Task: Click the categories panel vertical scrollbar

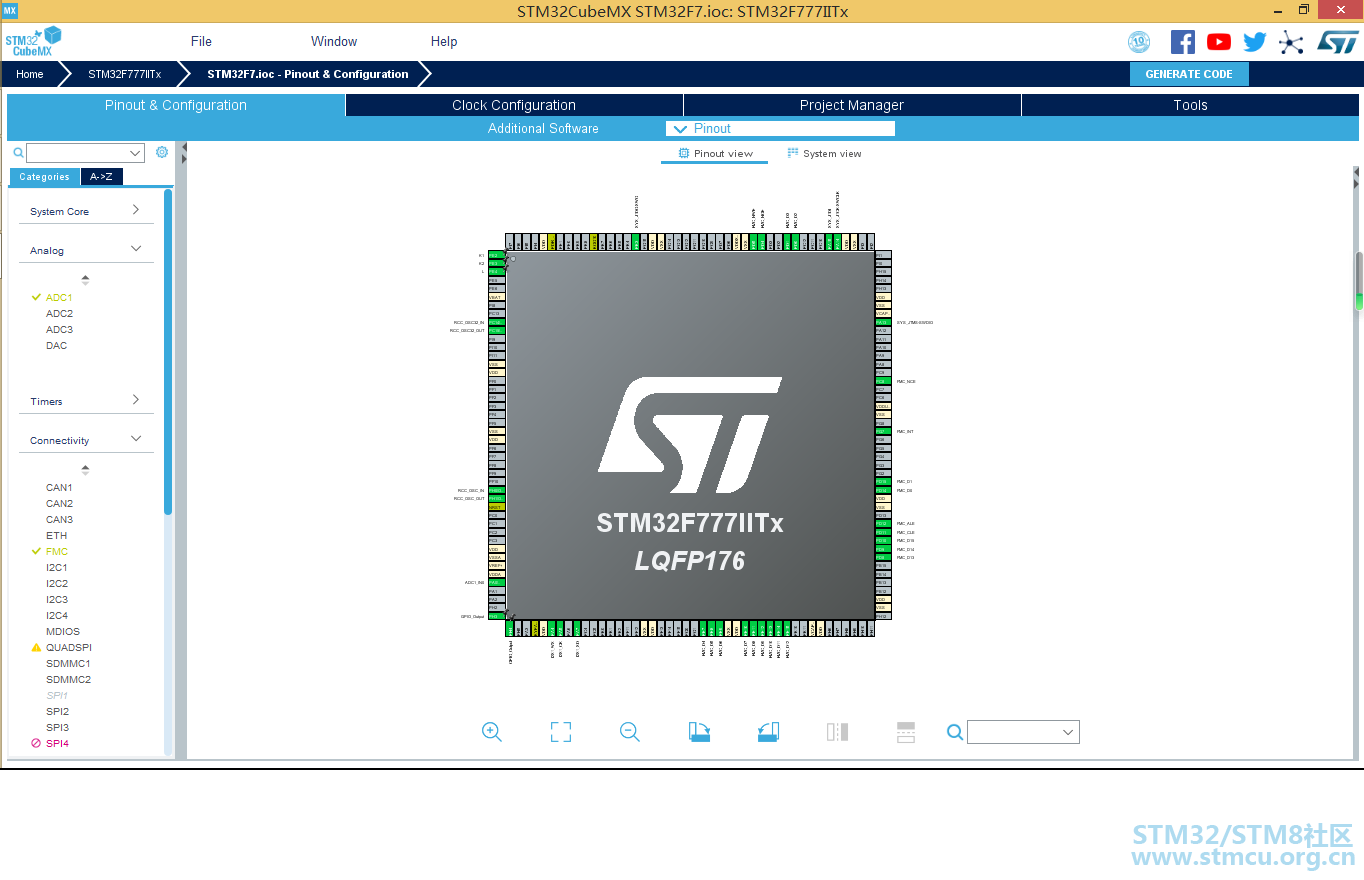Action: tap(168, 352)
